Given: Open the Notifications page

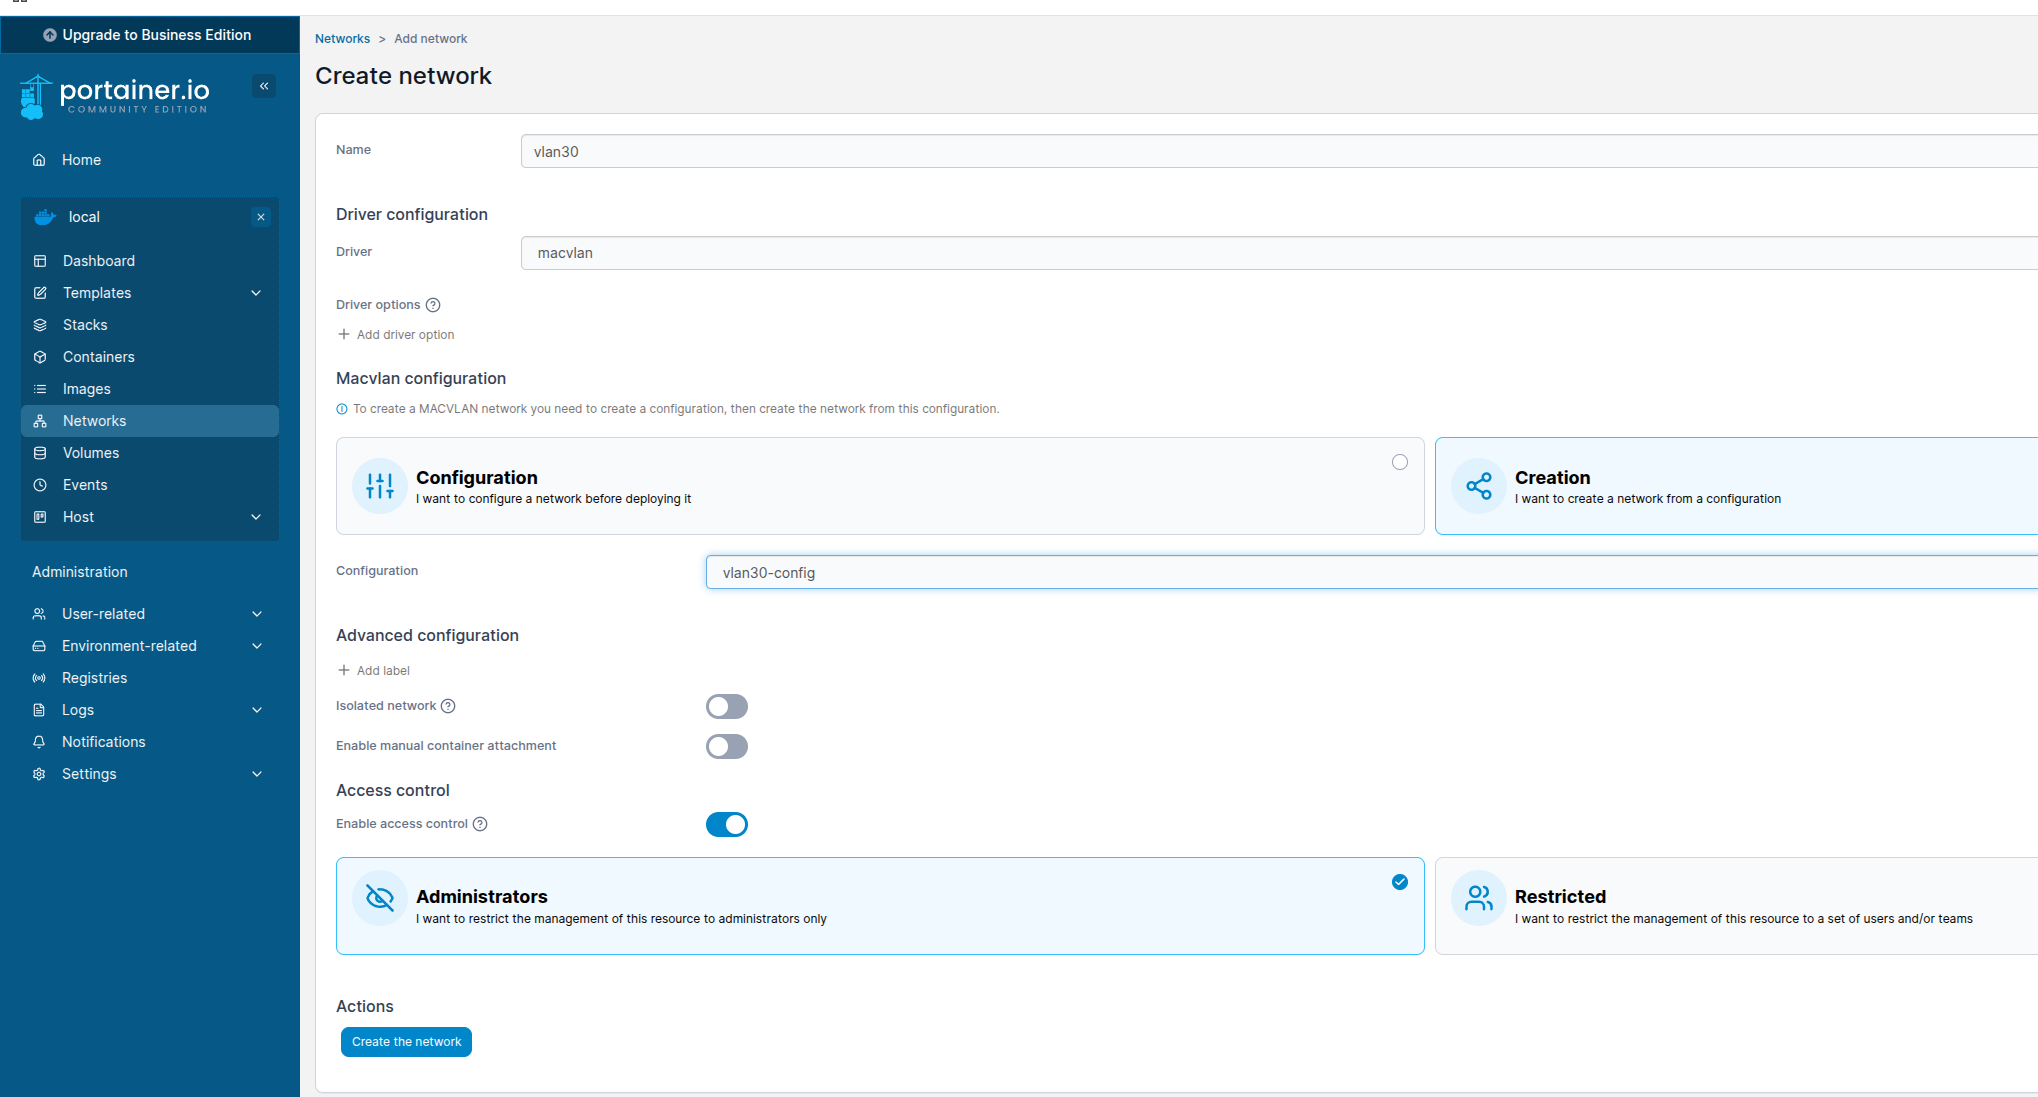Looking at the screenshot, I should click(103, 741).
